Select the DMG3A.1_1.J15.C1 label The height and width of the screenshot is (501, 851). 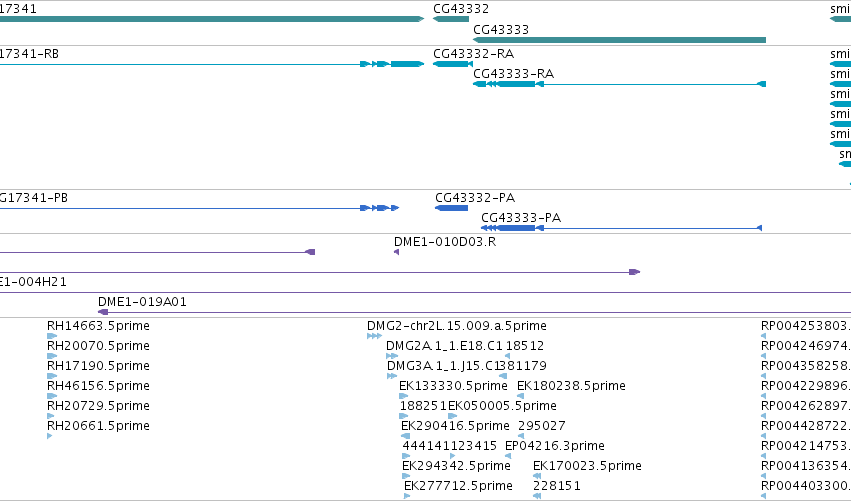tap(441, 366)
